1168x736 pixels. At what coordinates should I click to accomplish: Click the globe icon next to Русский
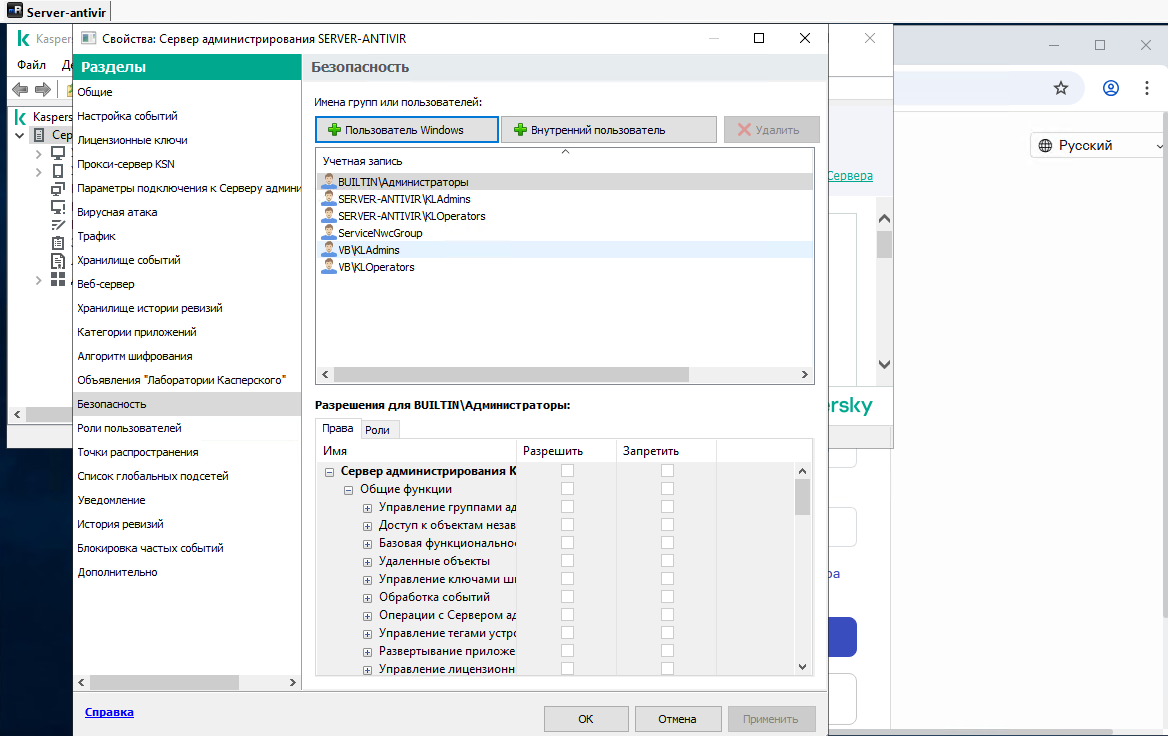click(x=1045, y=145)
